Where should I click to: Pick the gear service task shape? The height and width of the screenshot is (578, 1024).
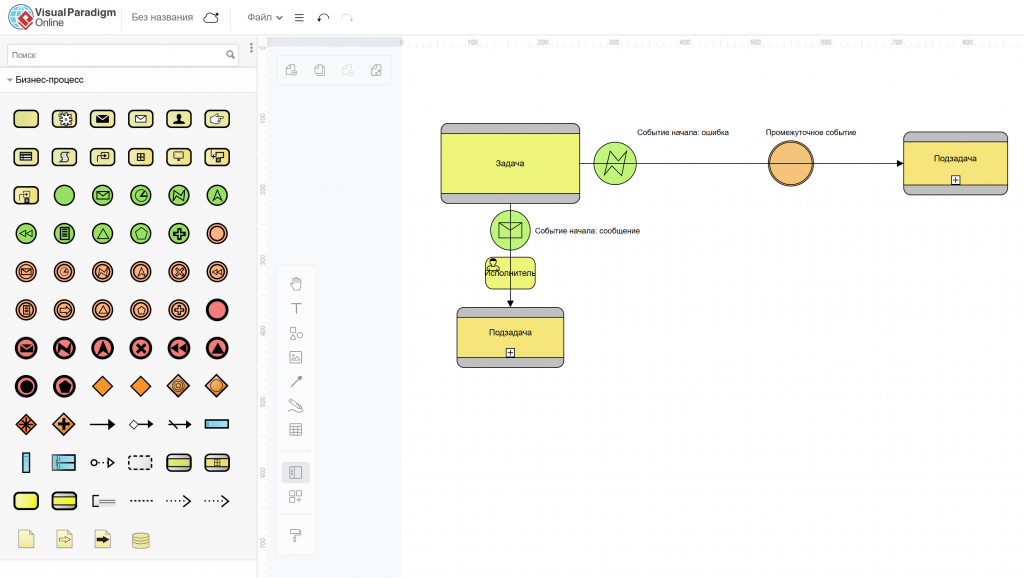64,119
